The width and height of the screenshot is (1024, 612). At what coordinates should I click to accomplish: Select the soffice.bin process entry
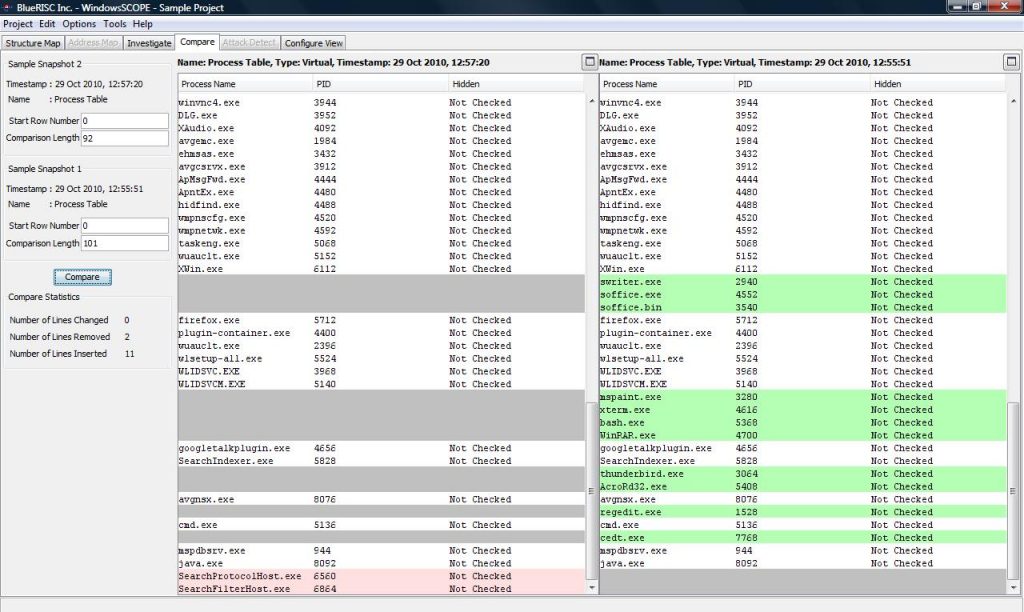click(803, 307)
